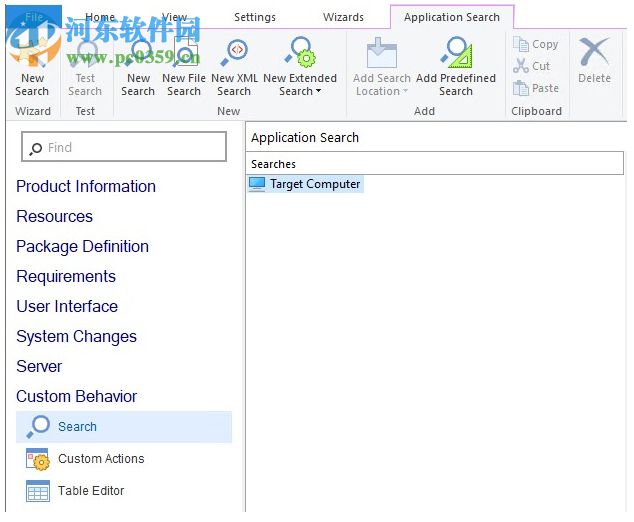Expand the Requirements section
634x522 pixels.
(x=66, y=276)
